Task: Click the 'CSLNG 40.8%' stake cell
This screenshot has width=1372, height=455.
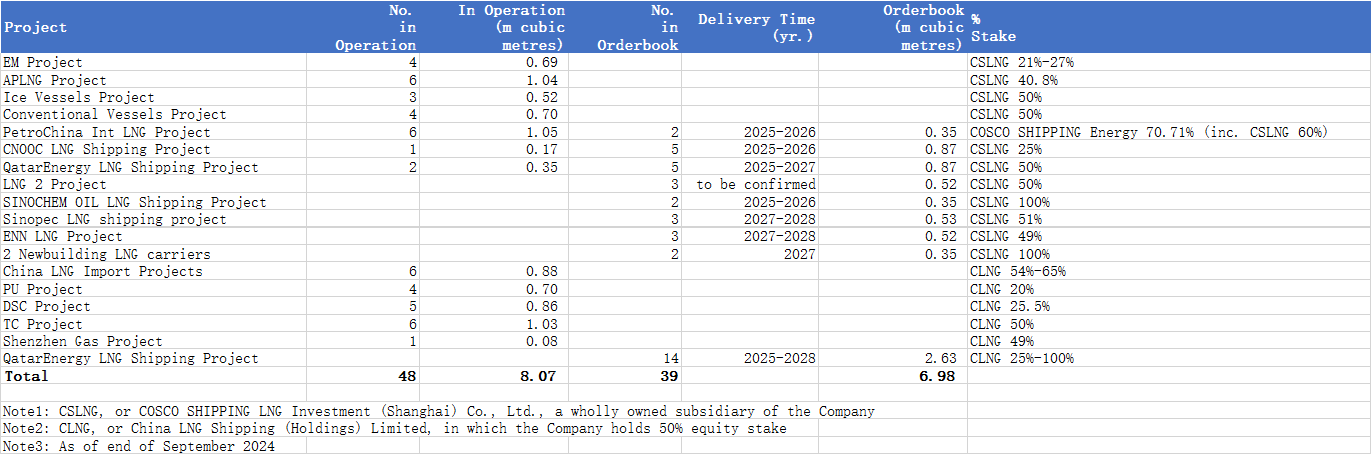Action: coord(1168,80)
